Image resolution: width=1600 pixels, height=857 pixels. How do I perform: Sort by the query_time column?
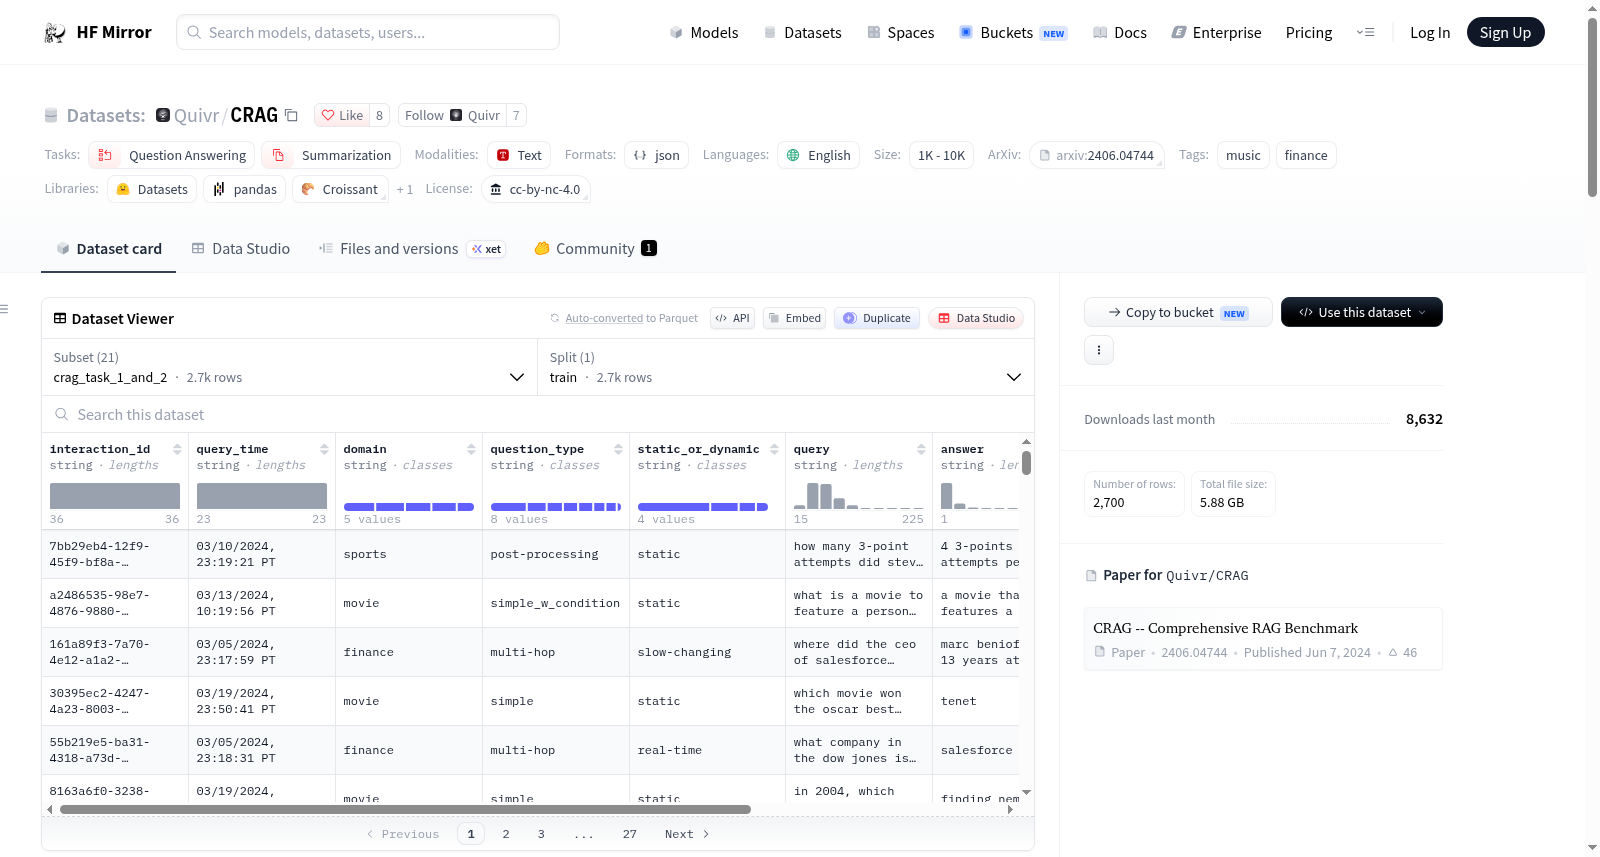[324, 449]
